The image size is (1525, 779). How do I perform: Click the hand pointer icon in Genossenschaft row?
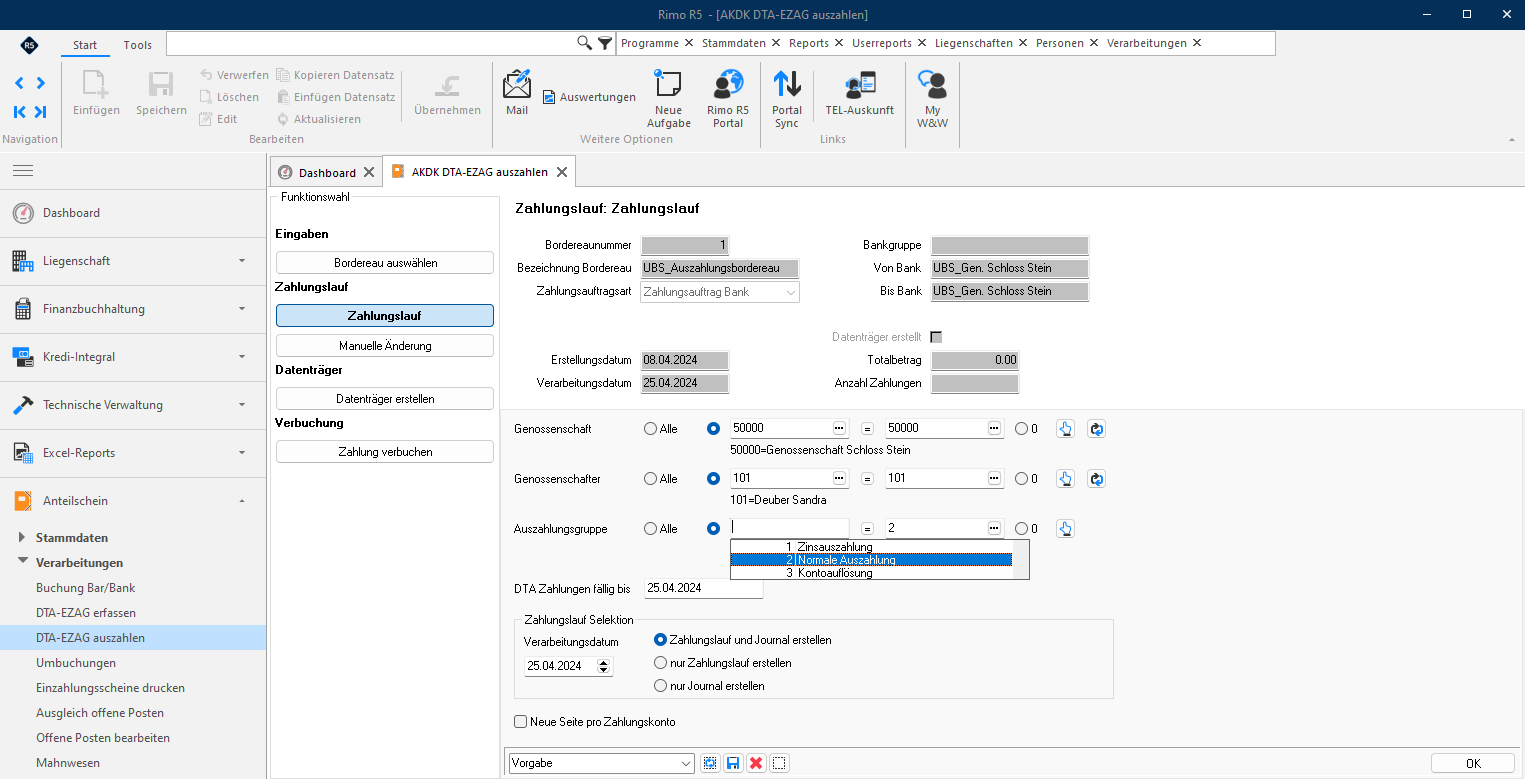coord(1066,429)
